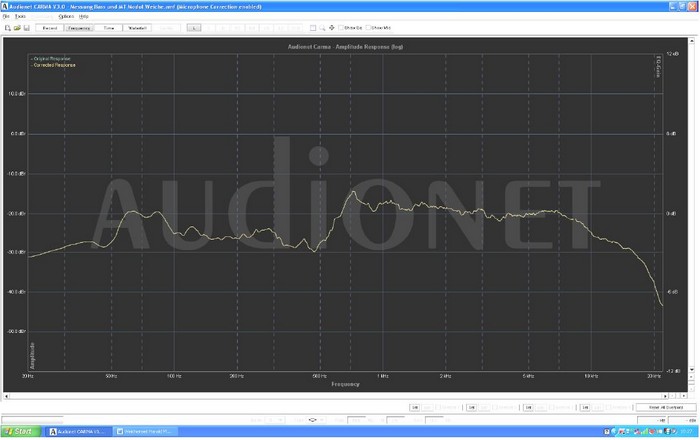This screenshot has width=700, height=440.
Task: Select the rectangle selection tool icon
Action: point(313,28)
